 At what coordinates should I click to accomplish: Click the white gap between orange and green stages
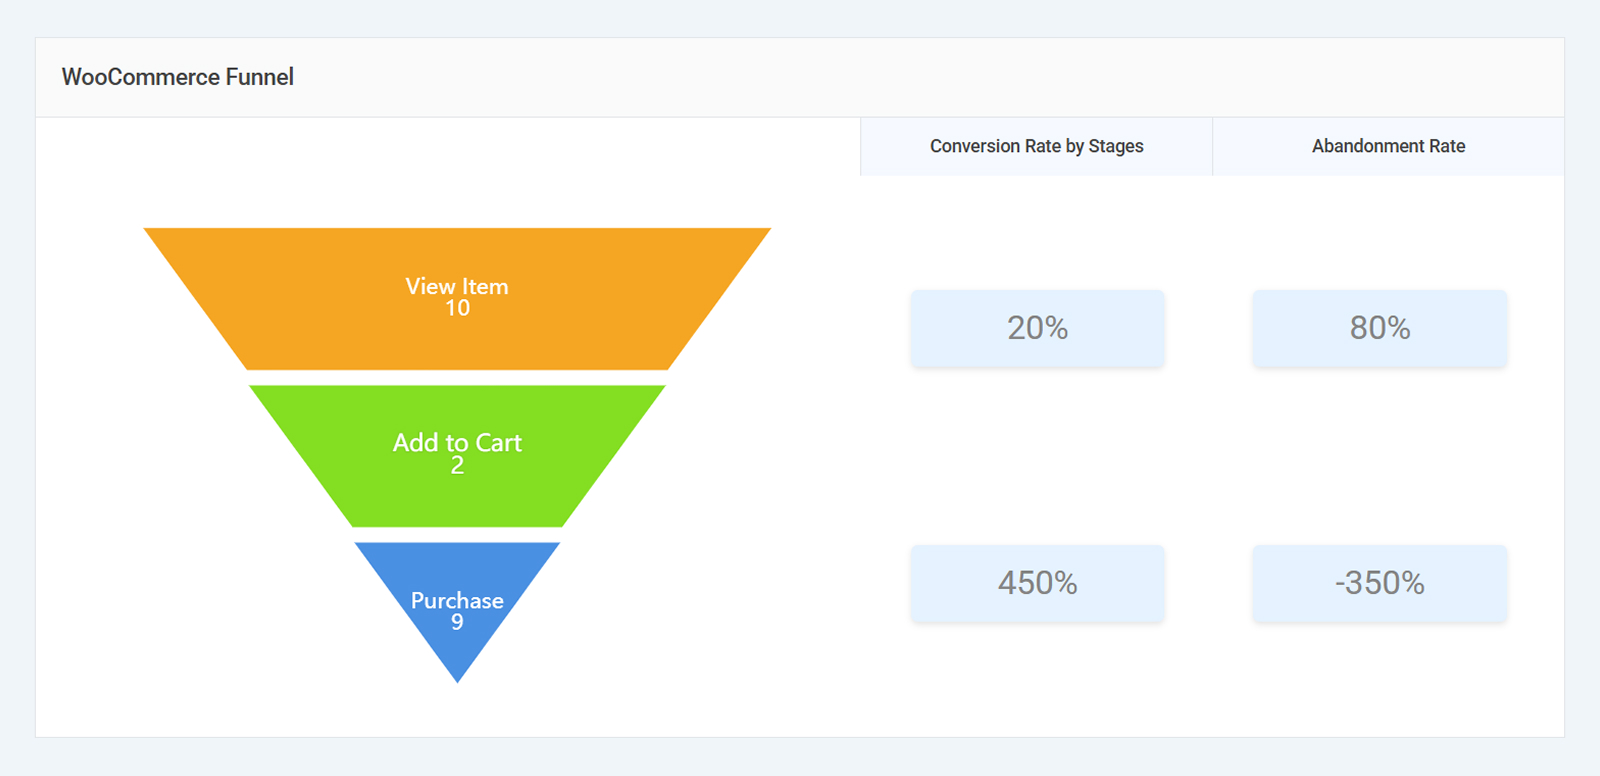coord(457,378)
